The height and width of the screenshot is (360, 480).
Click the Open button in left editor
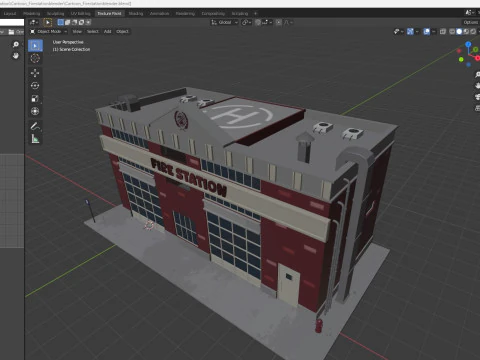(16, 32)
